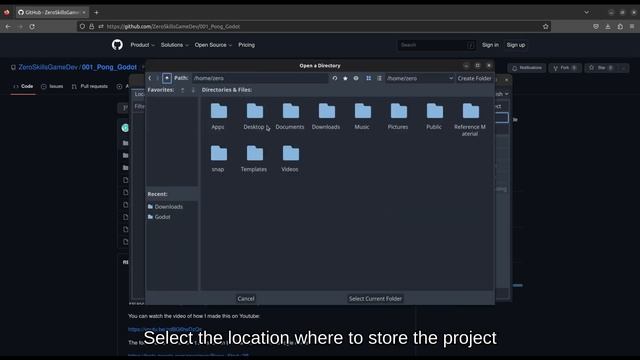Select the Desktop folder
This screenshot has width=640, height=360.
pyautogui.click(x=254, y=116)
